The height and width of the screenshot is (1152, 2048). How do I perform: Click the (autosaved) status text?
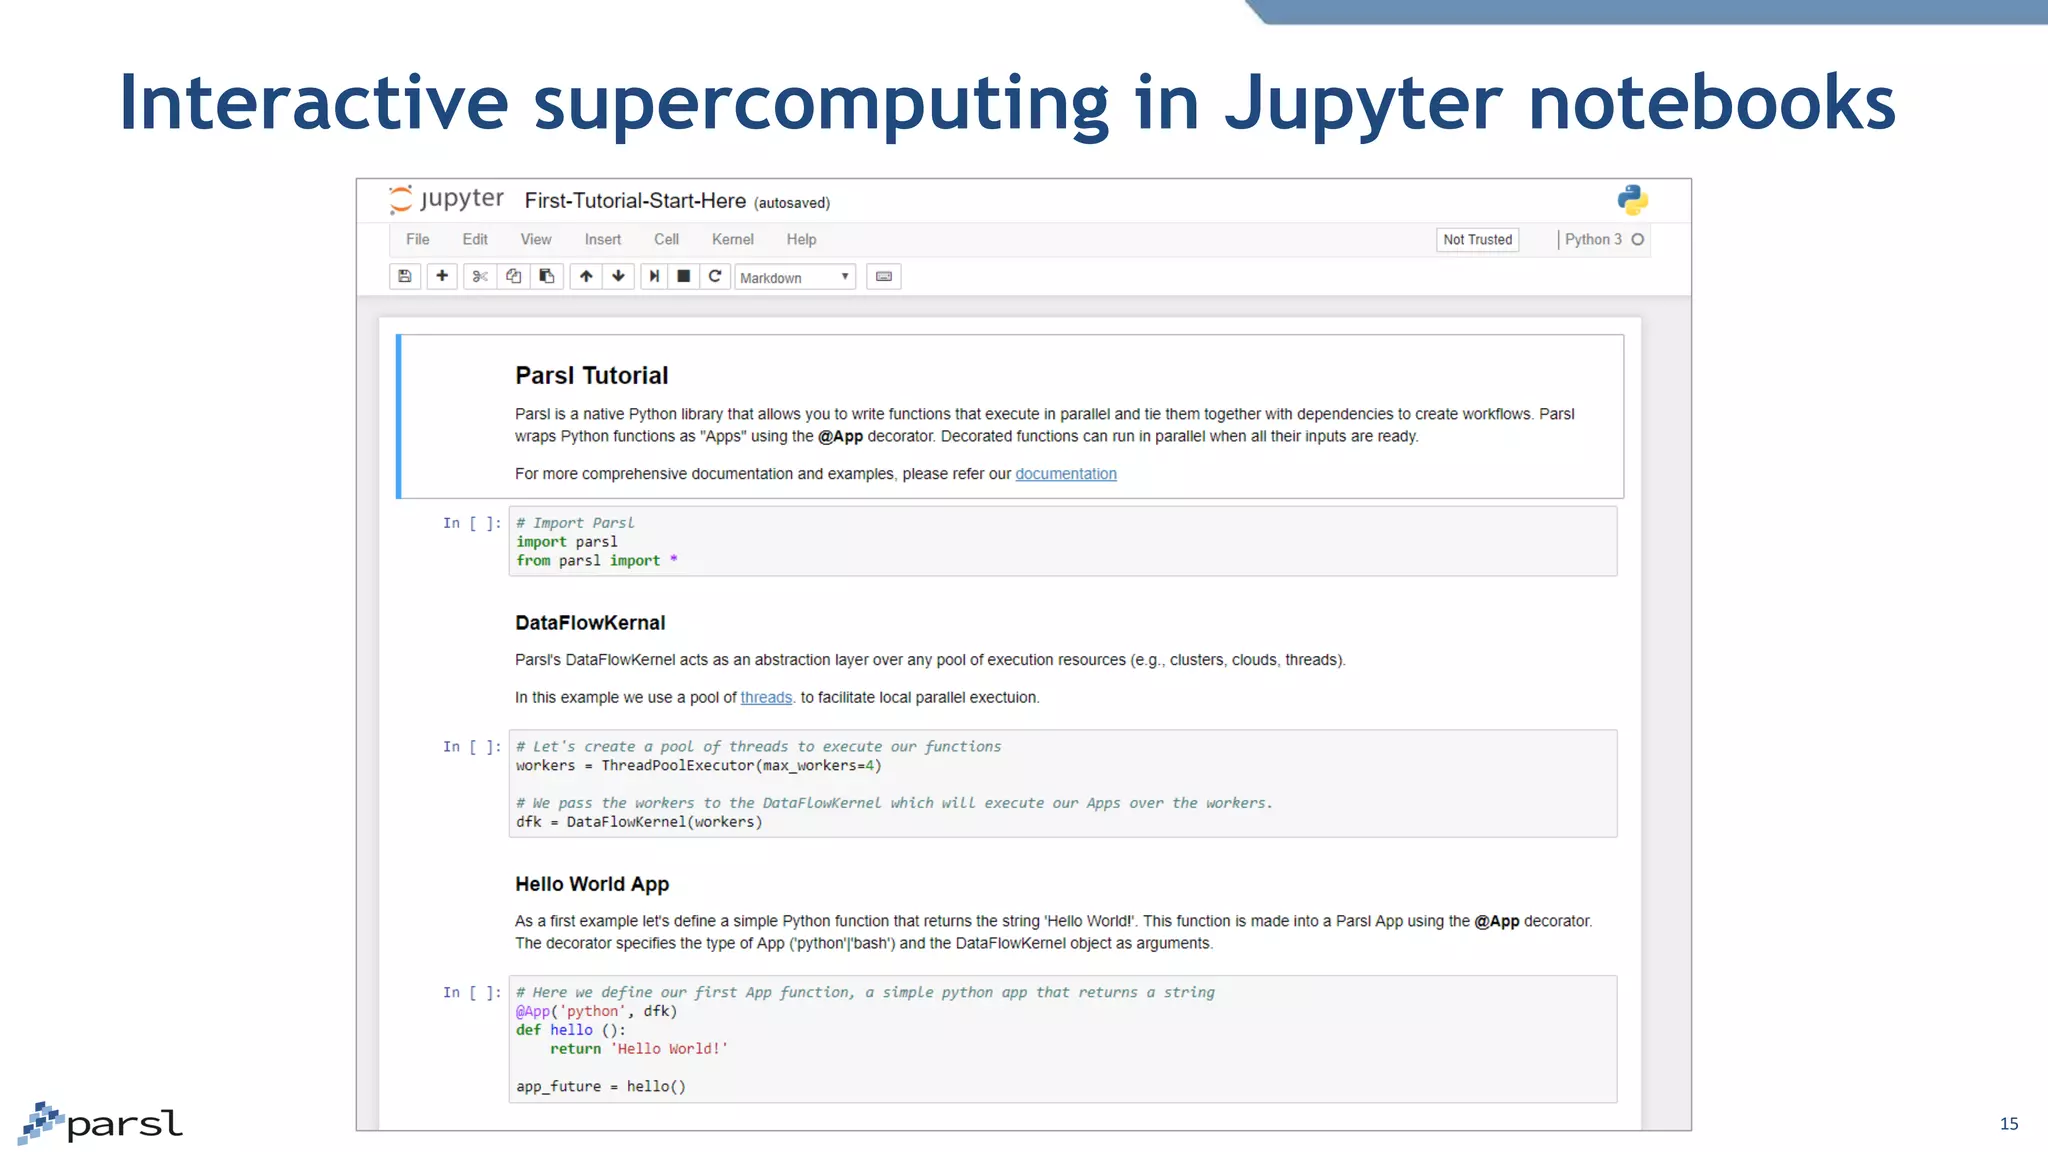coord(792,203)
